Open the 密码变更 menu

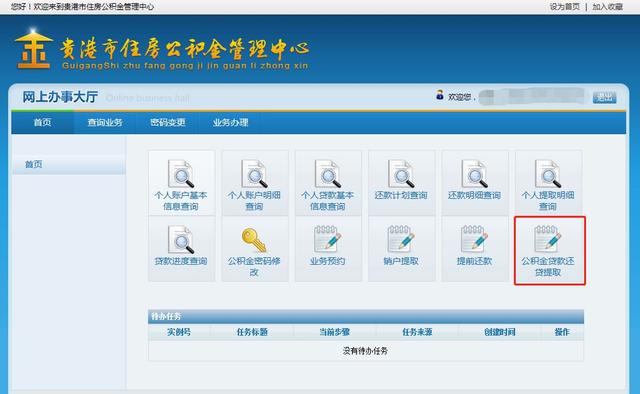168,122
